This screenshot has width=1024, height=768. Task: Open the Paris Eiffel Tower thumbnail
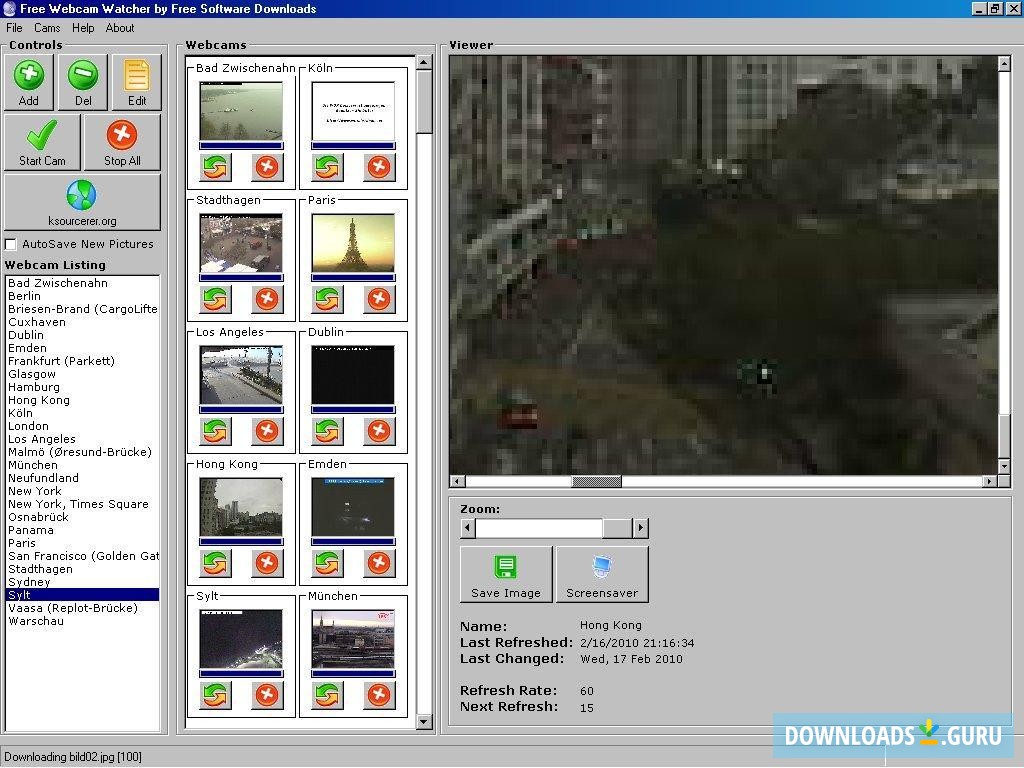pyautogui.click(x=353, y=243)
